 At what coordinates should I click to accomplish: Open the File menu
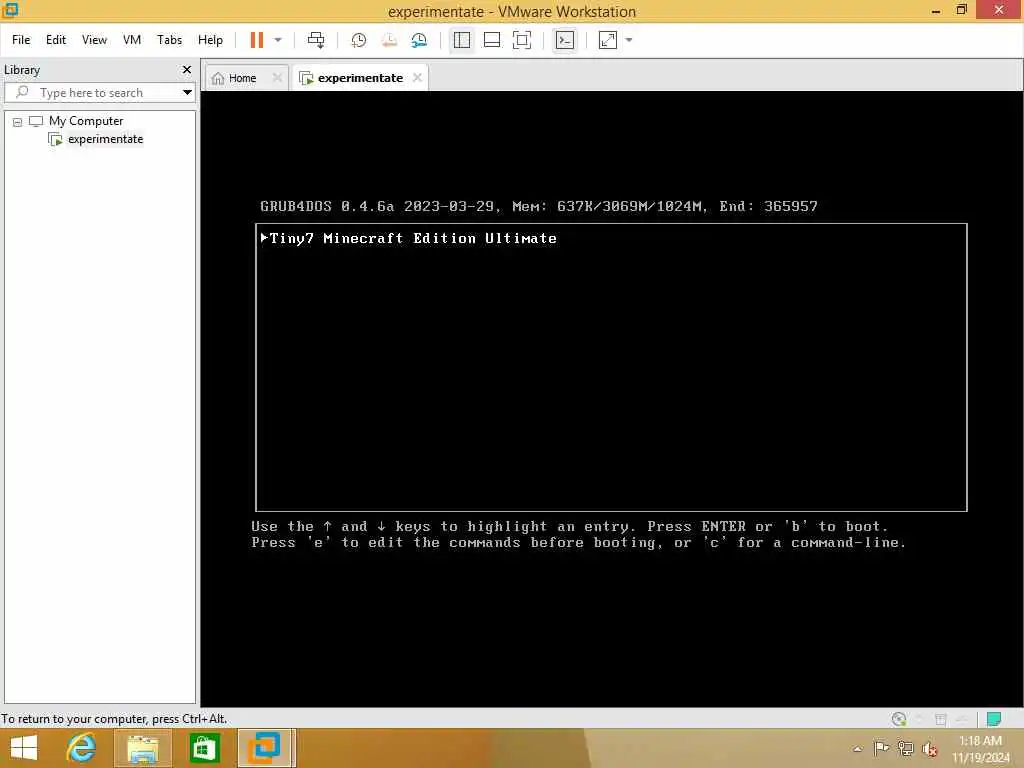tap(21, 40)
